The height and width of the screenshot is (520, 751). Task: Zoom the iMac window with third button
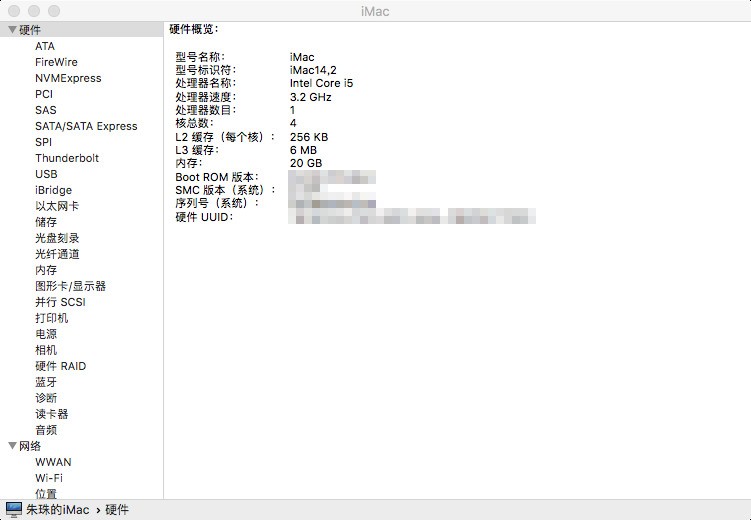(54, 11)
